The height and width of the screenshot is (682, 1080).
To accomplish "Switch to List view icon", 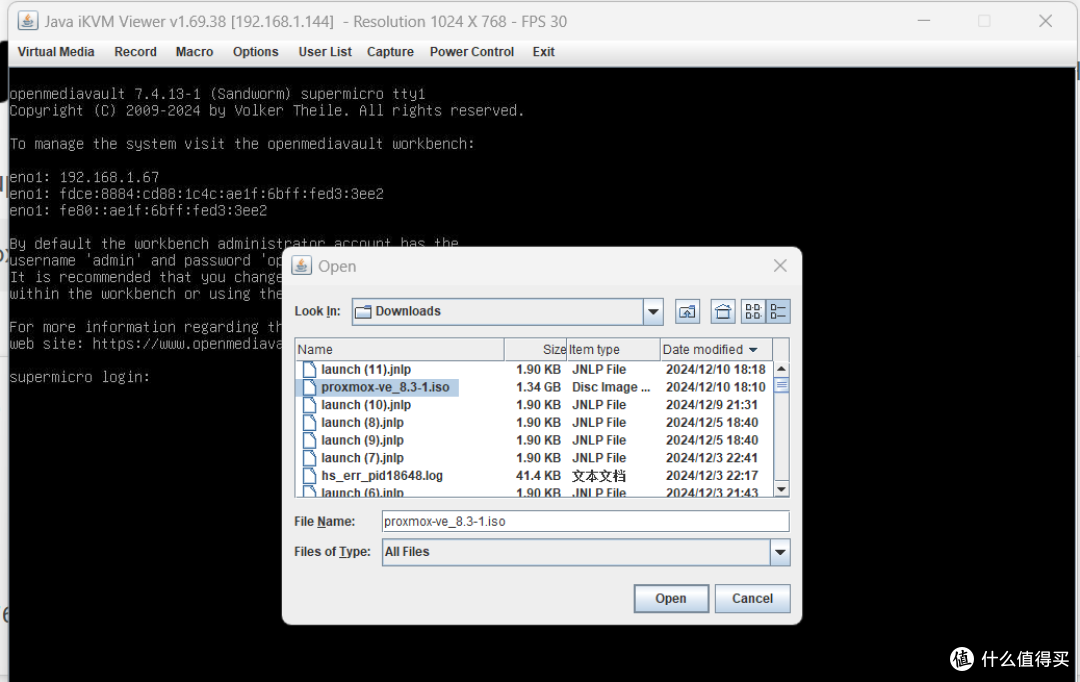I will (752, 312).
